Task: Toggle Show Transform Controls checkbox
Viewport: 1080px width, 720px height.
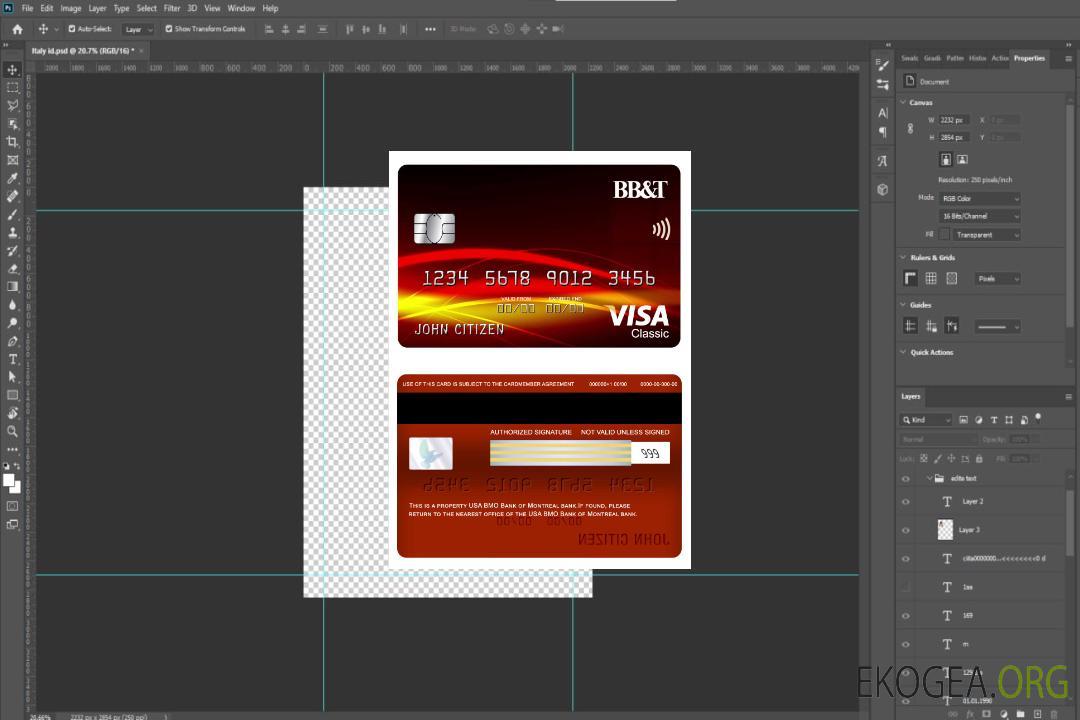Action: tap(169, 29)
